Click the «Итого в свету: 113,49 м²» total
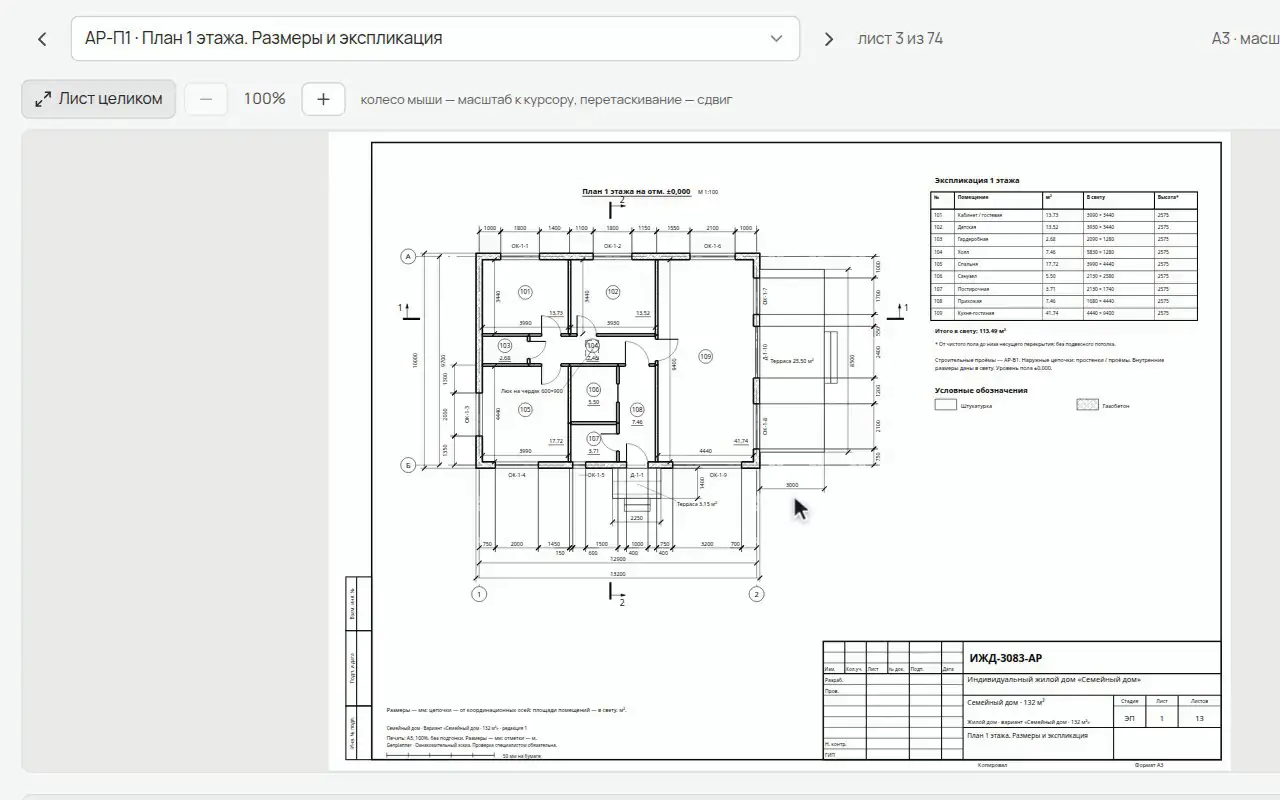This screenshot has width=1280, height=800. pos(970,330)
